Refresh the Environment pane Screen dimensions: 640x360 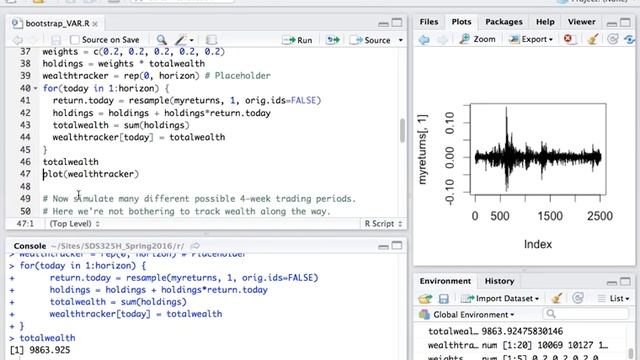[x=578, y=298]
